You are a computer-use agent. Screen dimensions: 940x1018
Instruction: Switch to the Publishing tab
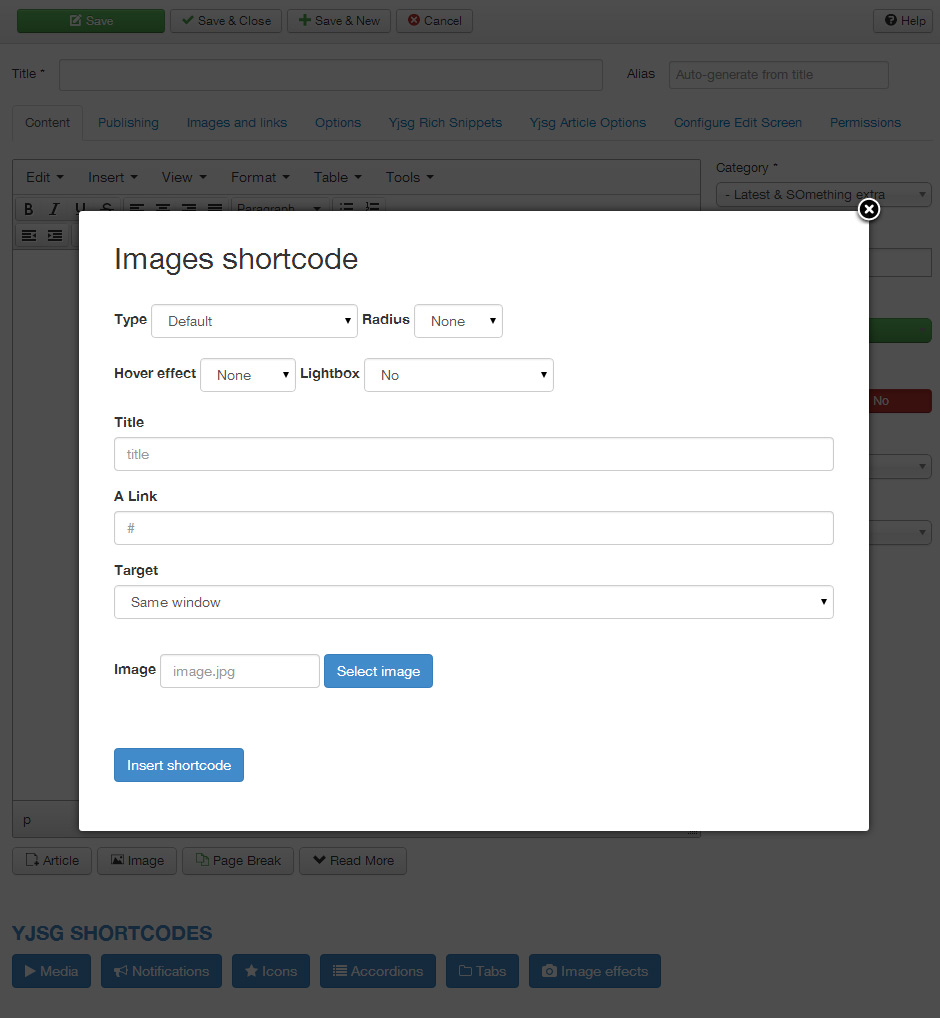[128, 123]
